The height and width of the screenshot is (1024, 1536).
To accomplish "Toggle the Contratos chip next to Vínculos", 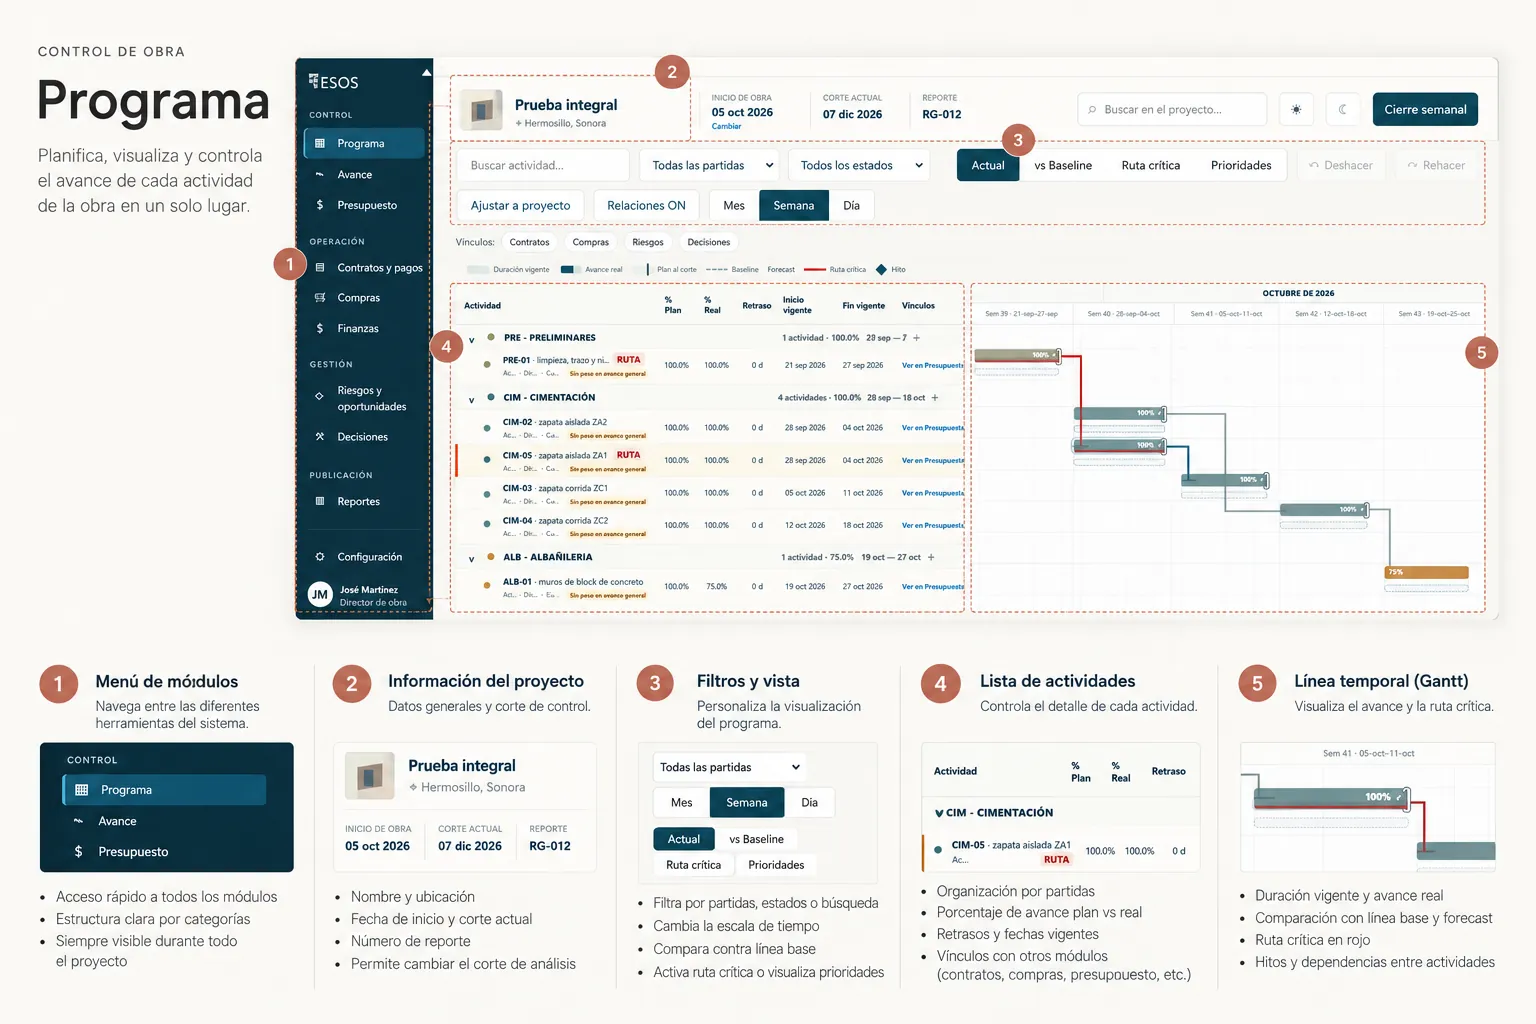I will [x=529, y=242].
